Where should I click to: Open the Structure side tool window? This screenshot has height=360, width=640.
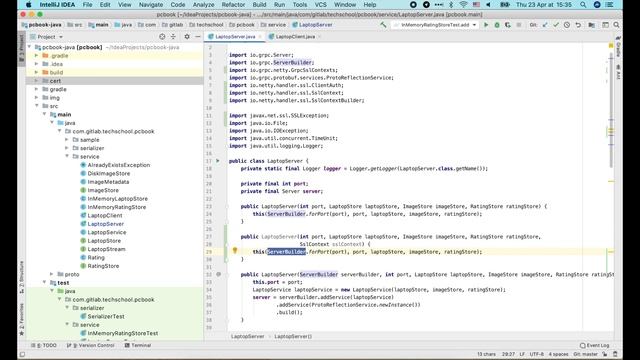click(x=22, y=277)
